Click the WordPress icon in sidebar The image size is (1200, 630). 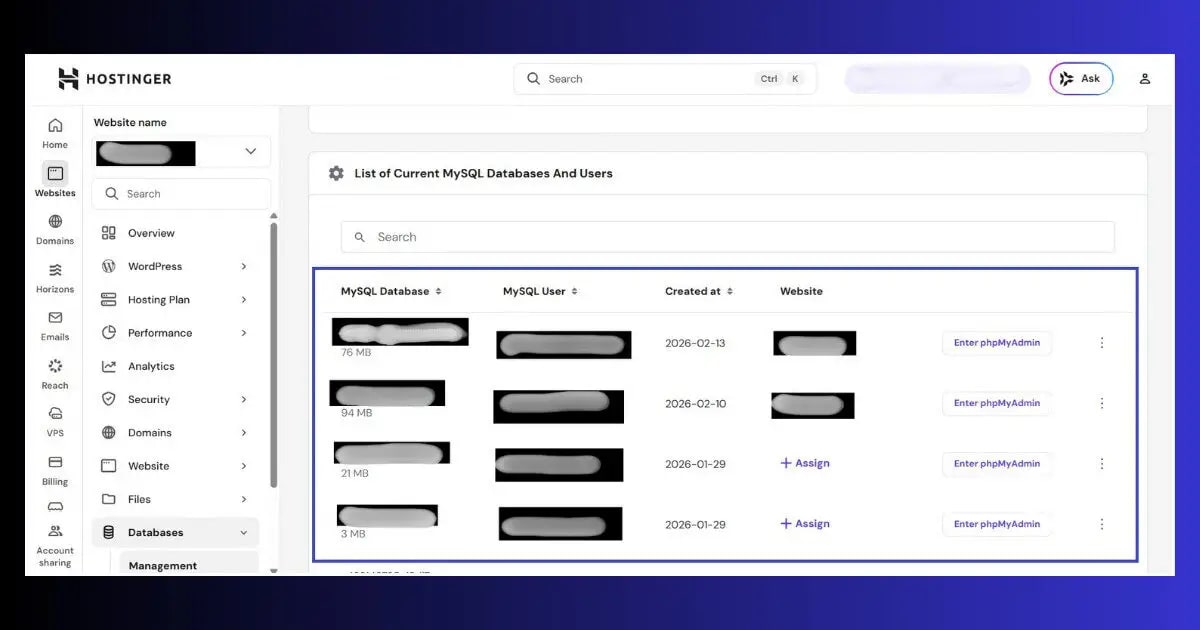coord(109,266)
